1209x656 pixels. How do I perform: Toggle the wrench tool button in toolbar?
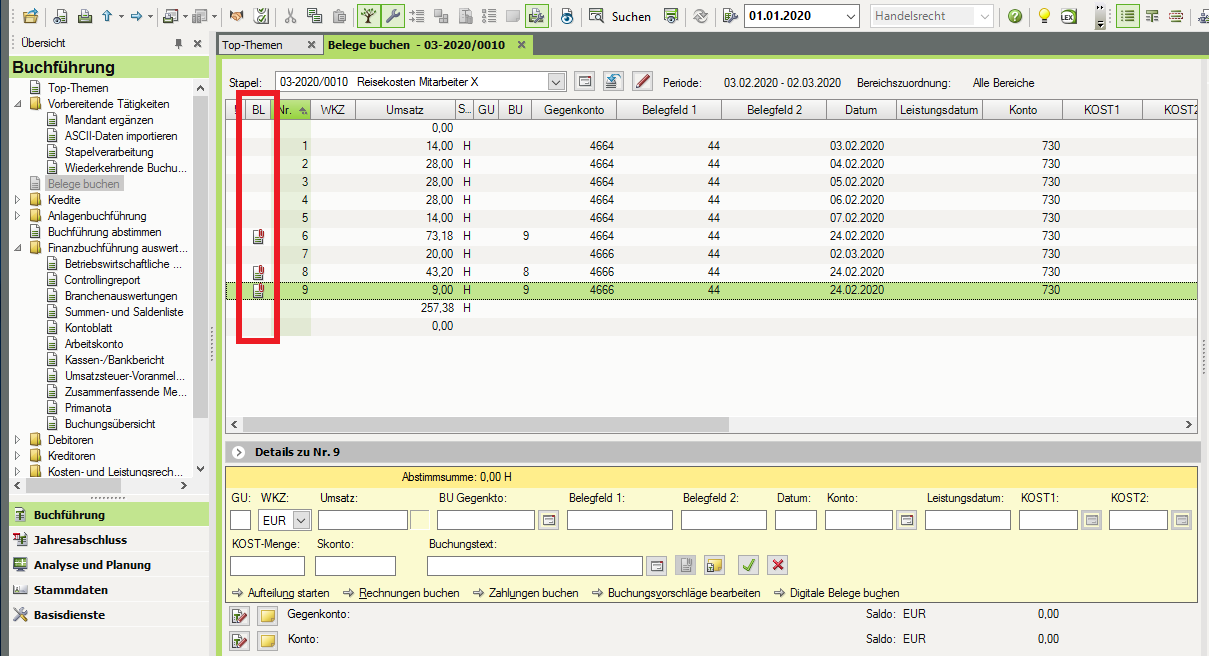pyautogui.click(x=393, y=16)
